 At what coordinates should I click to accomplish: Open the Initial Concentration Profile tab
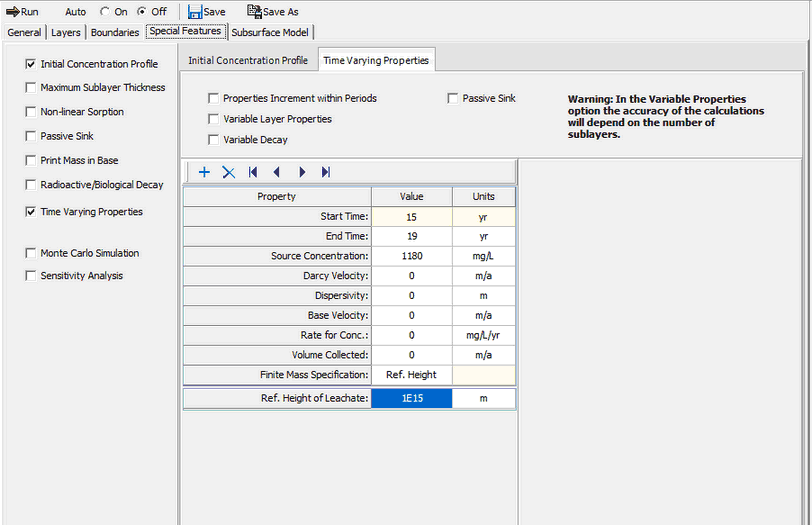pyautogui.click(x=248, y=60)
